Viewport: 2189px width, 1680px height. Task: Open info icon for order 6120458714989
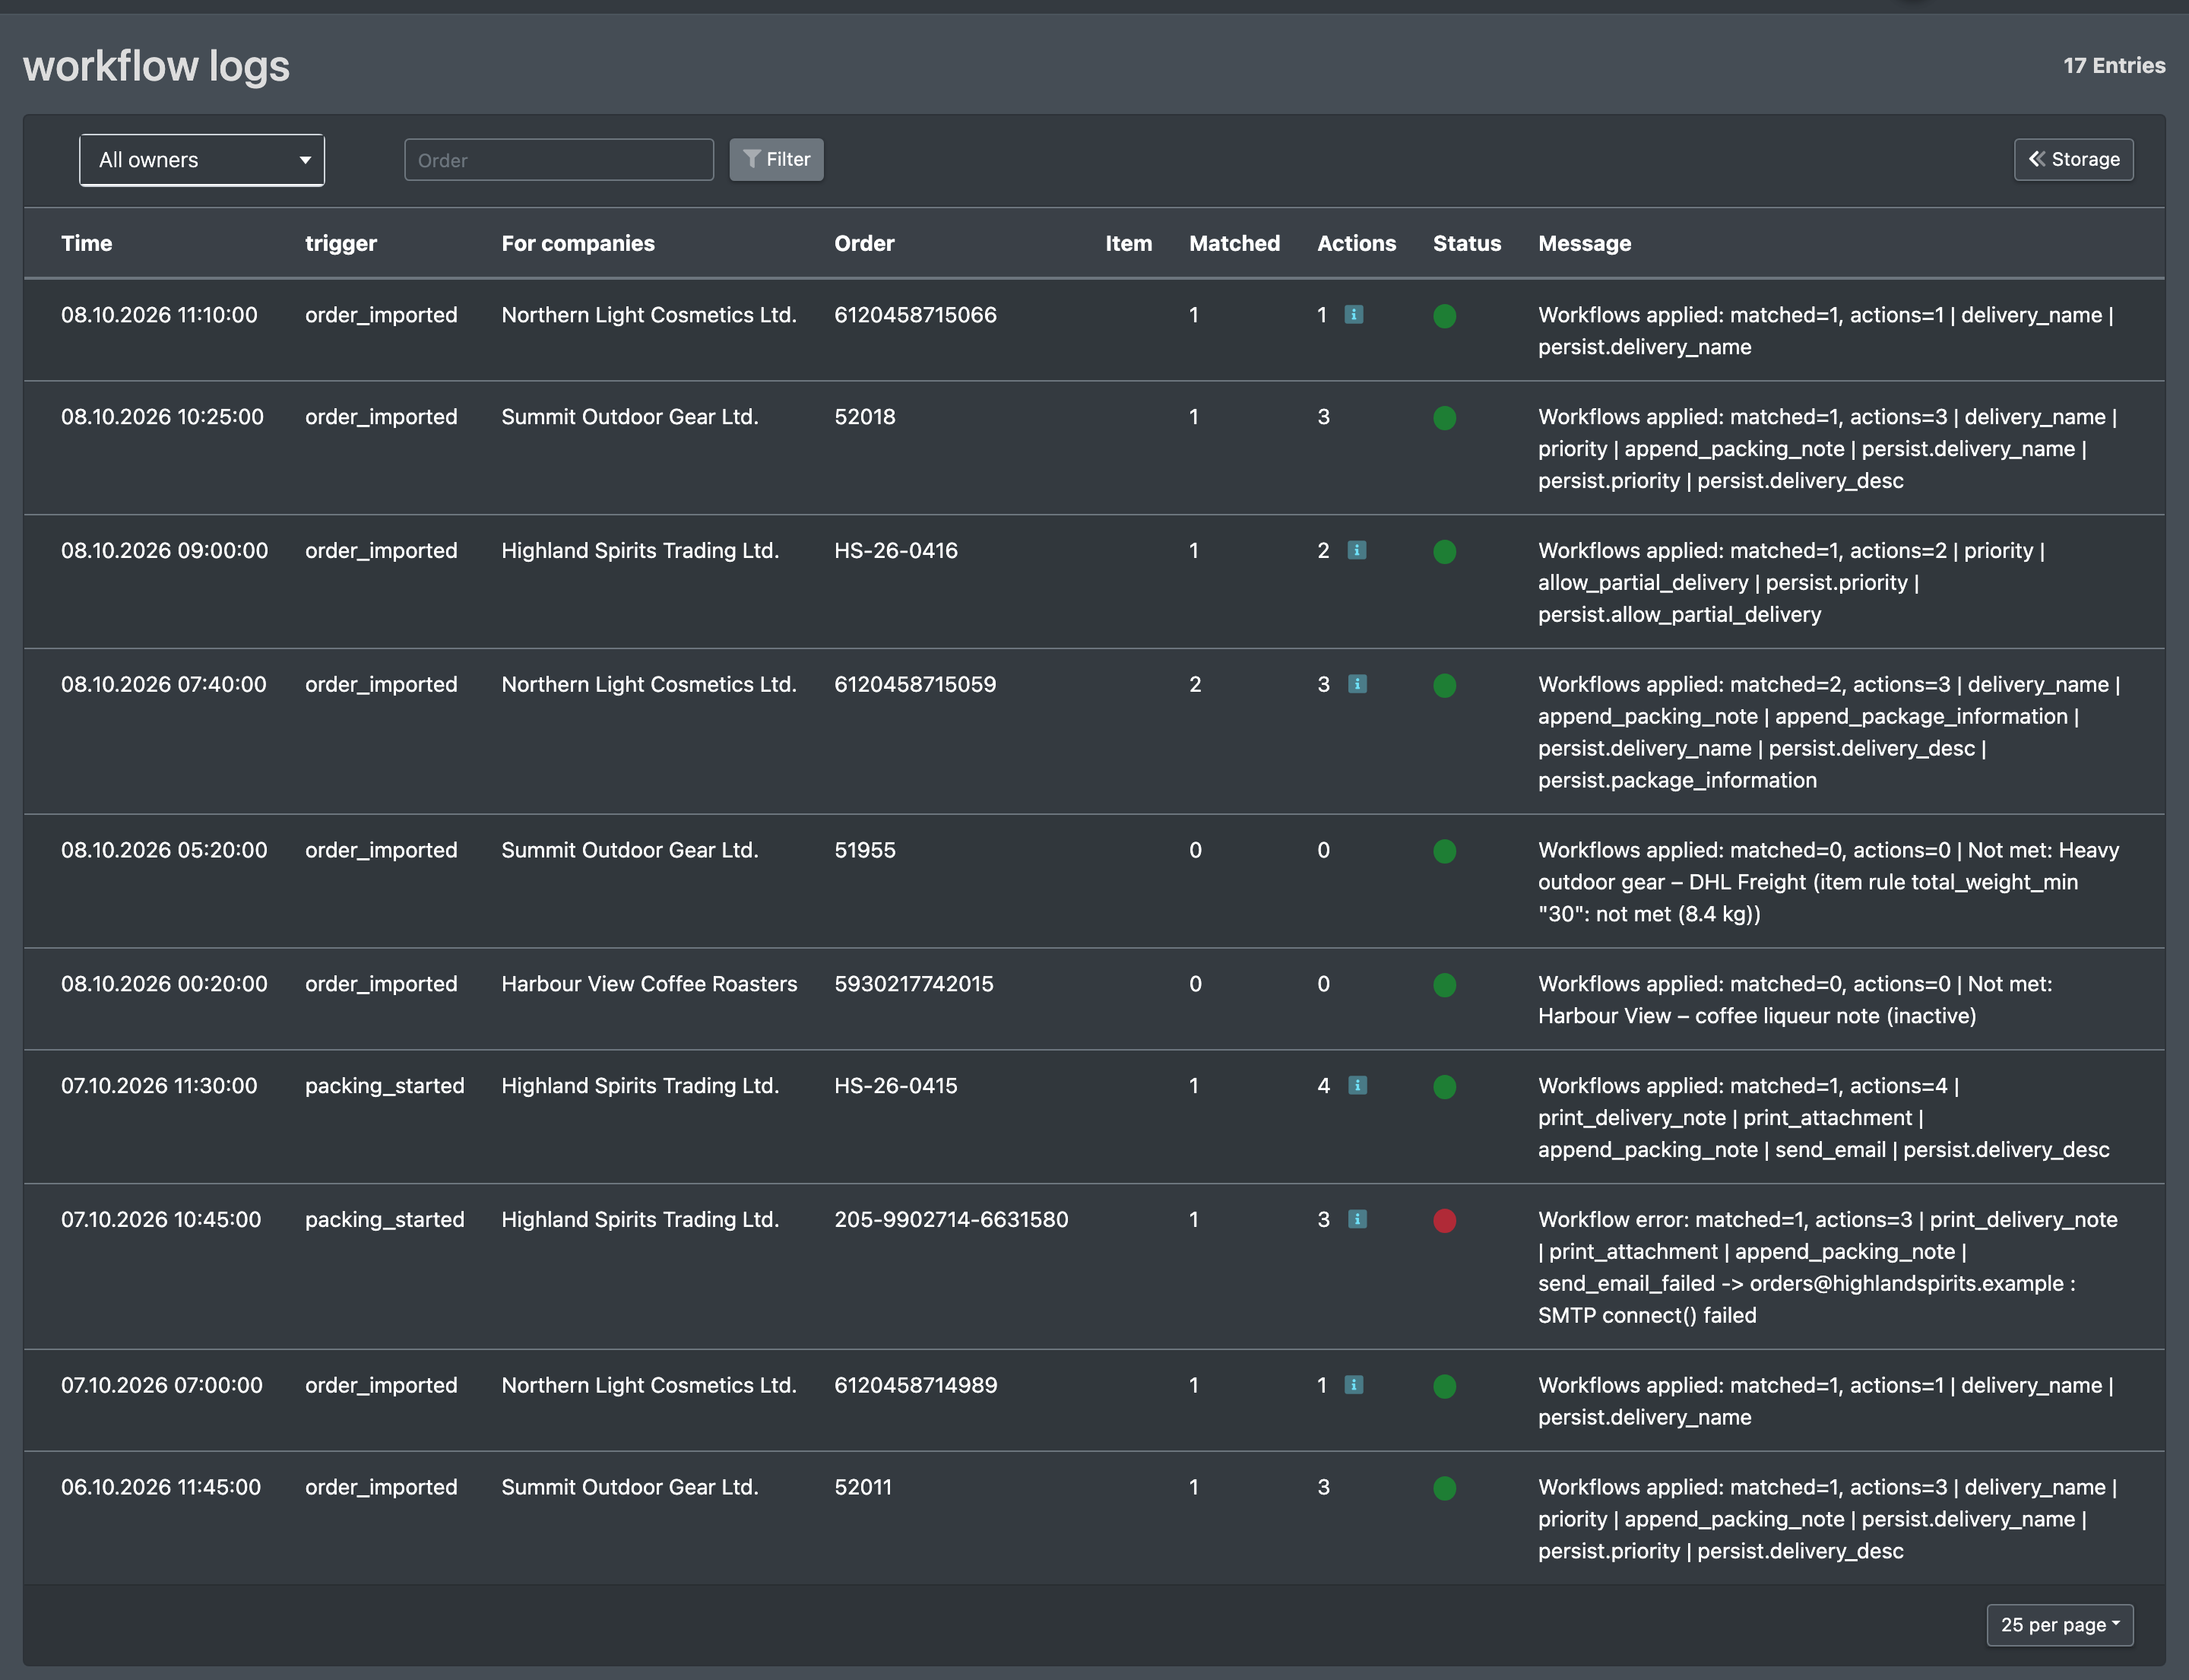point(1353,1385)
